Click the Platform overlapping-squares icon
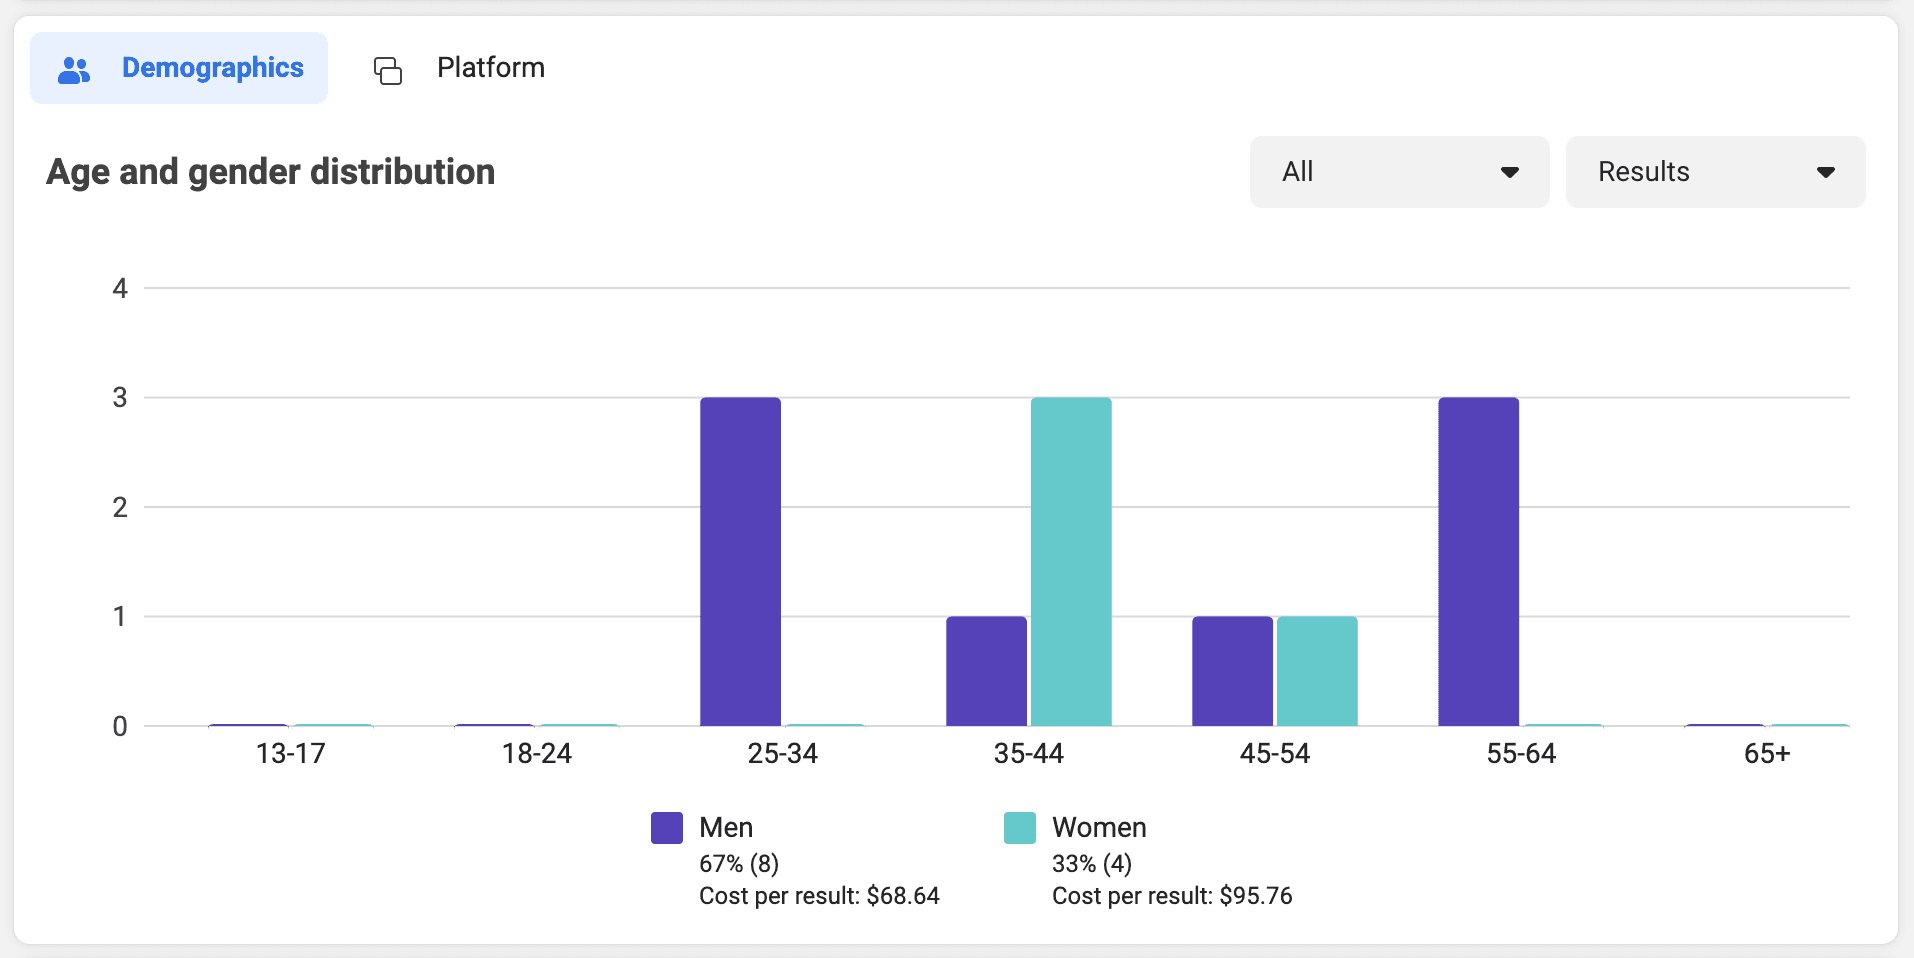Screen dimensions: 1914x958 pyautogui.click(x=388, y=70)
